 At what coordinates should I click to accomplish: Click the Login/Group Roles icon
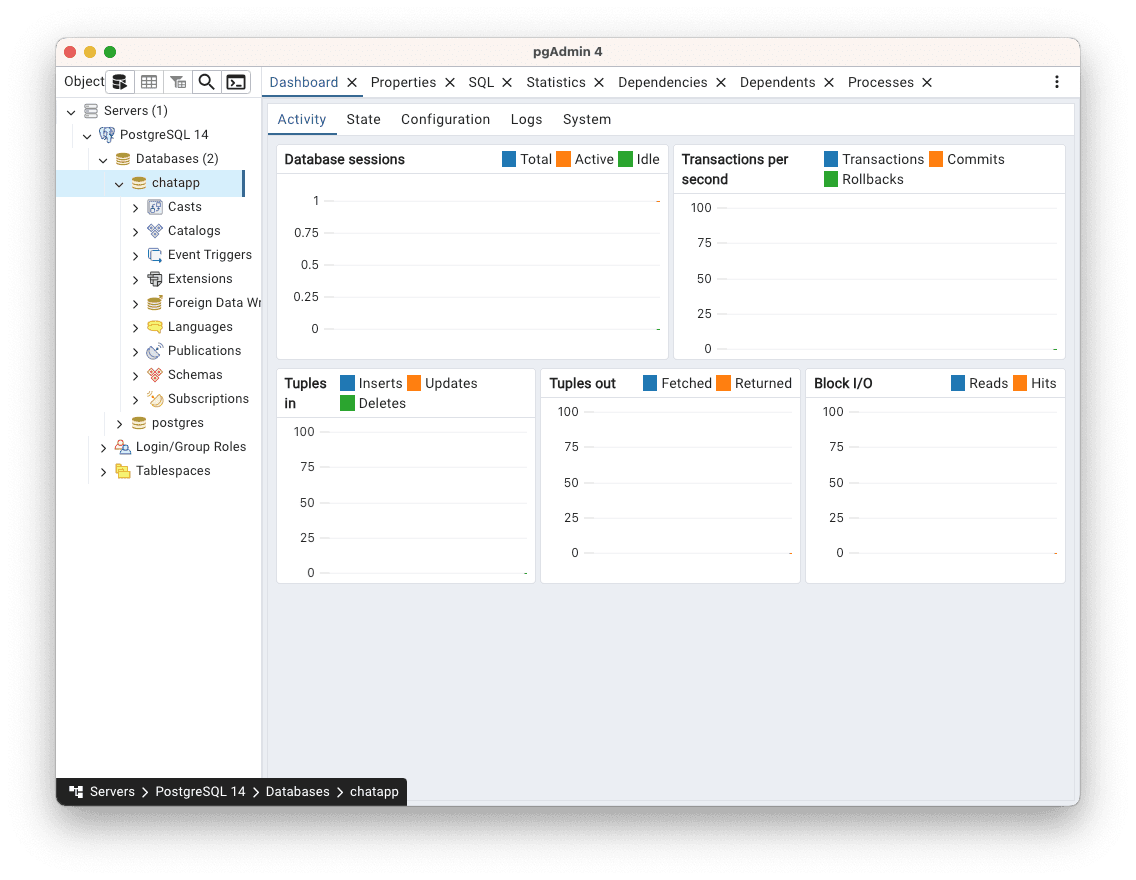(x=122, y=447)
